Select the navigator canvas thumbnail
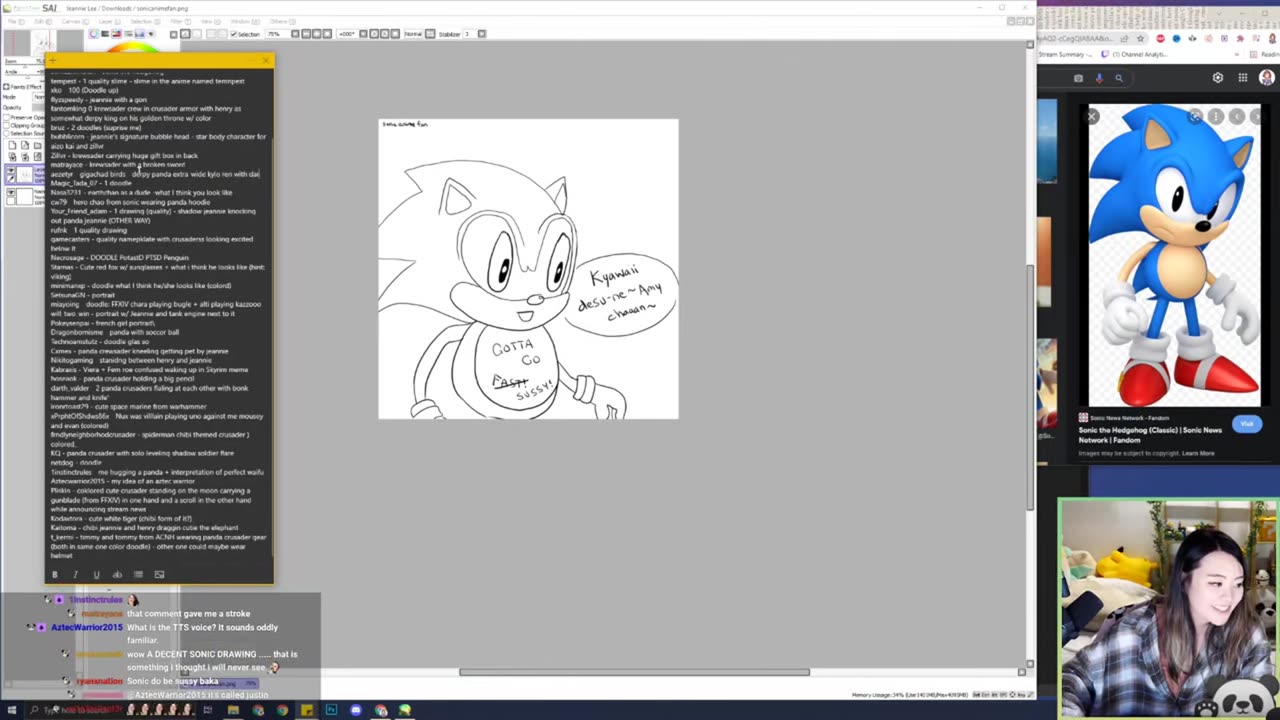The width and height of the screenshot is (1280, 720). click(x=42, y=43)
